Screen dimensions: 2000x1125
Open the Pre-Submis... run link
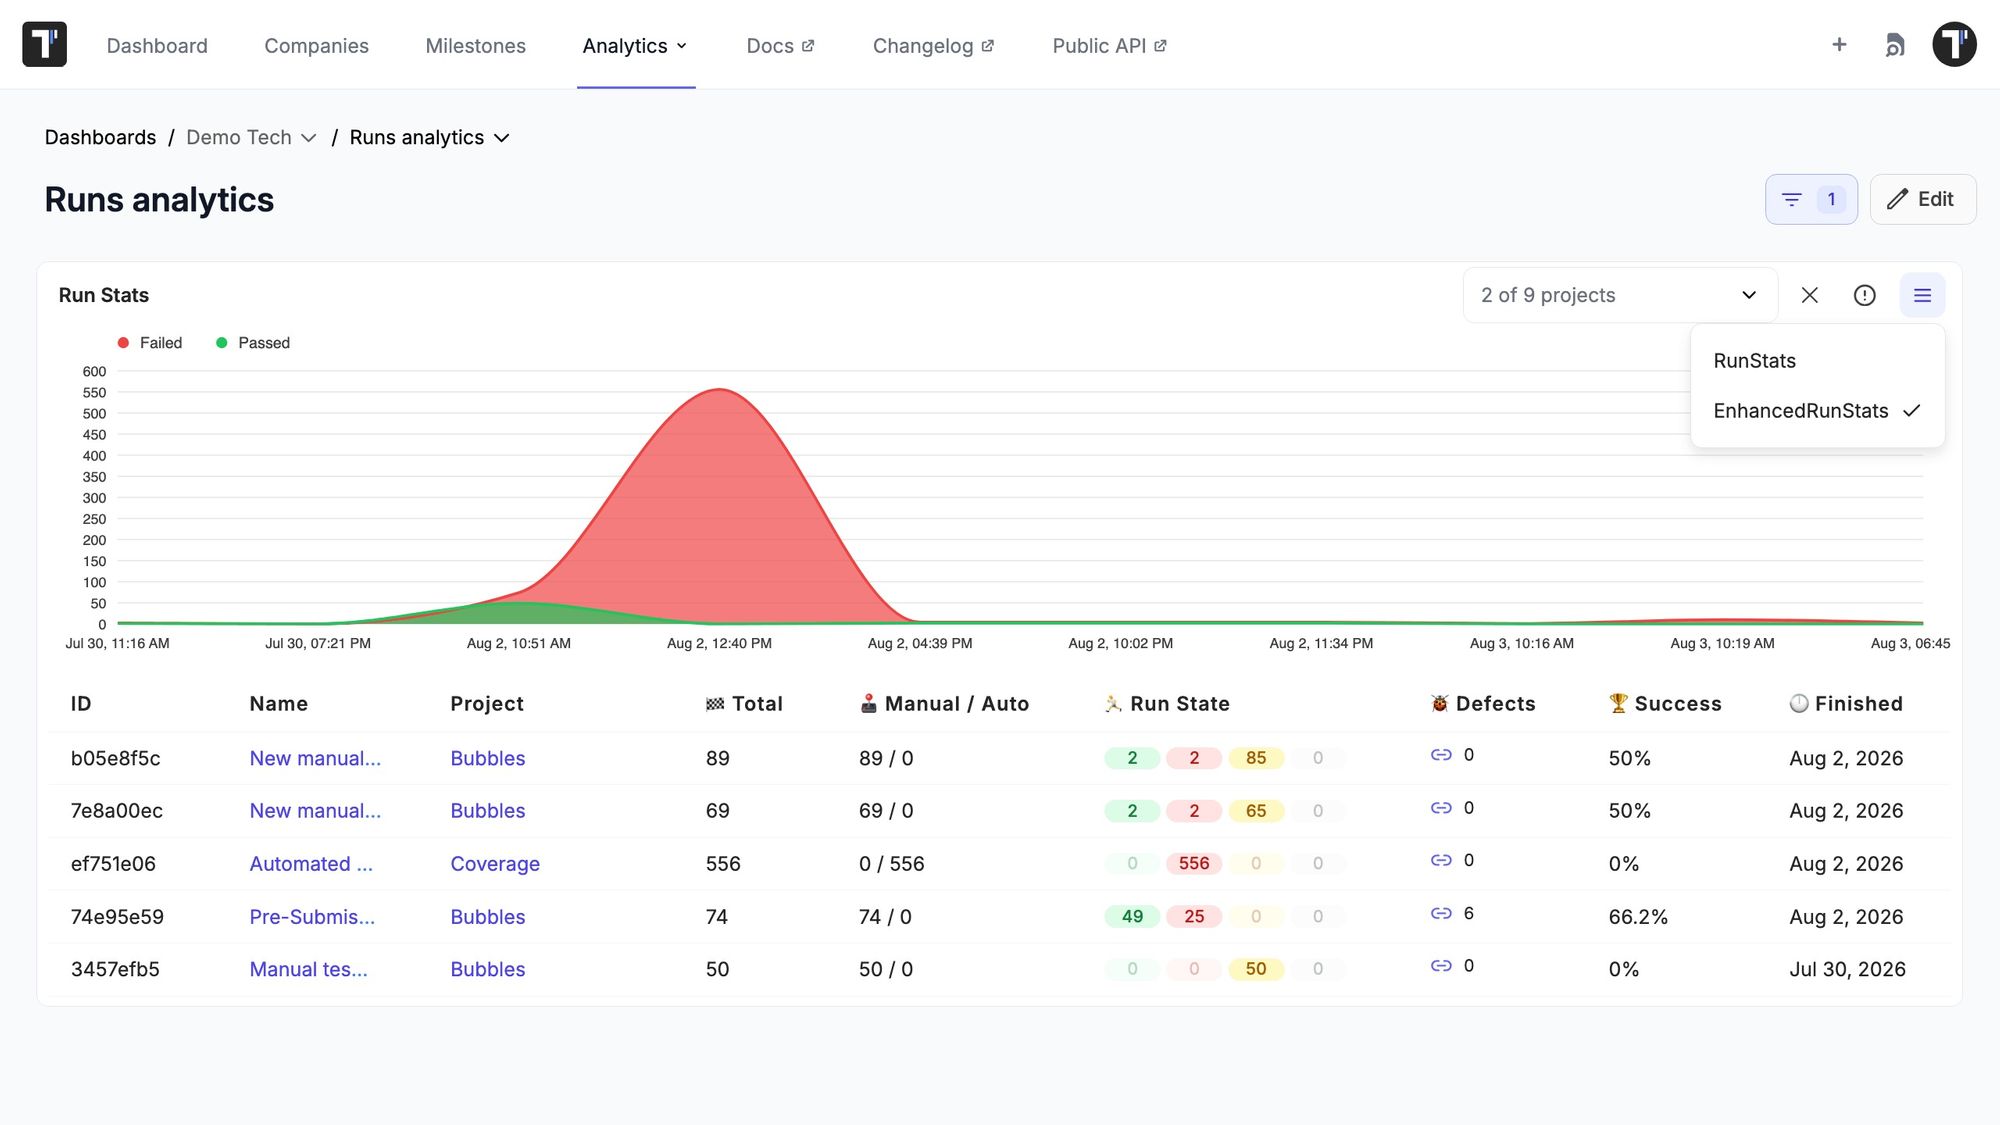click(312, 917)
